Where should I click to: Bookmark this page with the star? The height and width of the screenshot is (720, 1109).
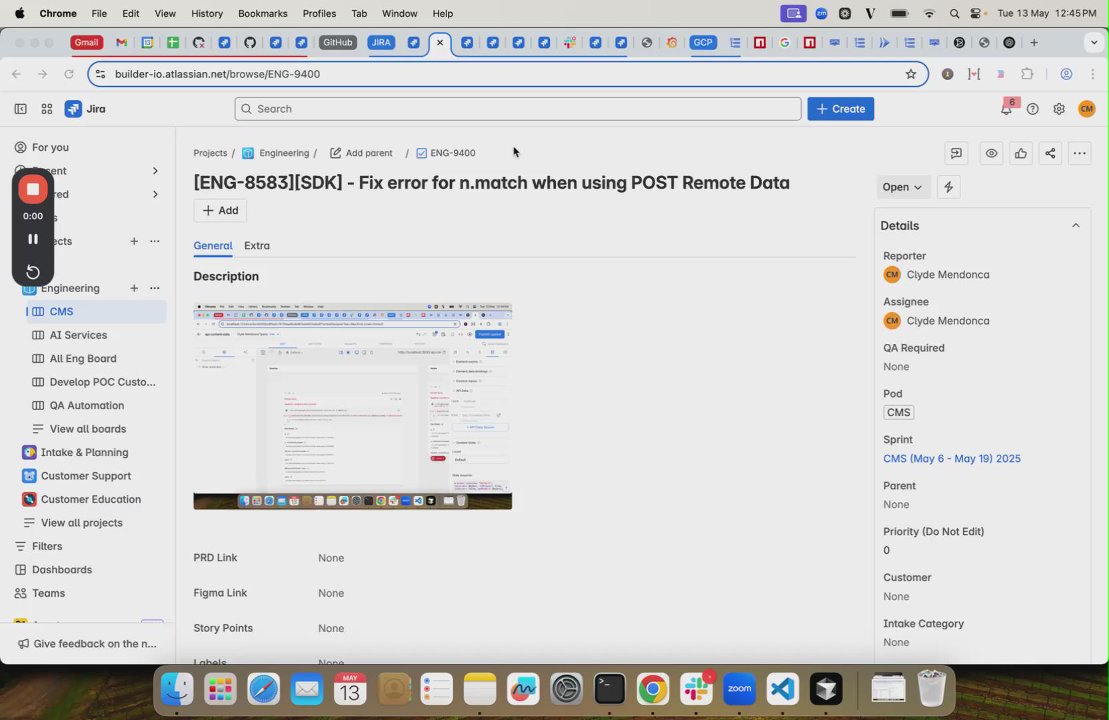click(x=911, y=74)
